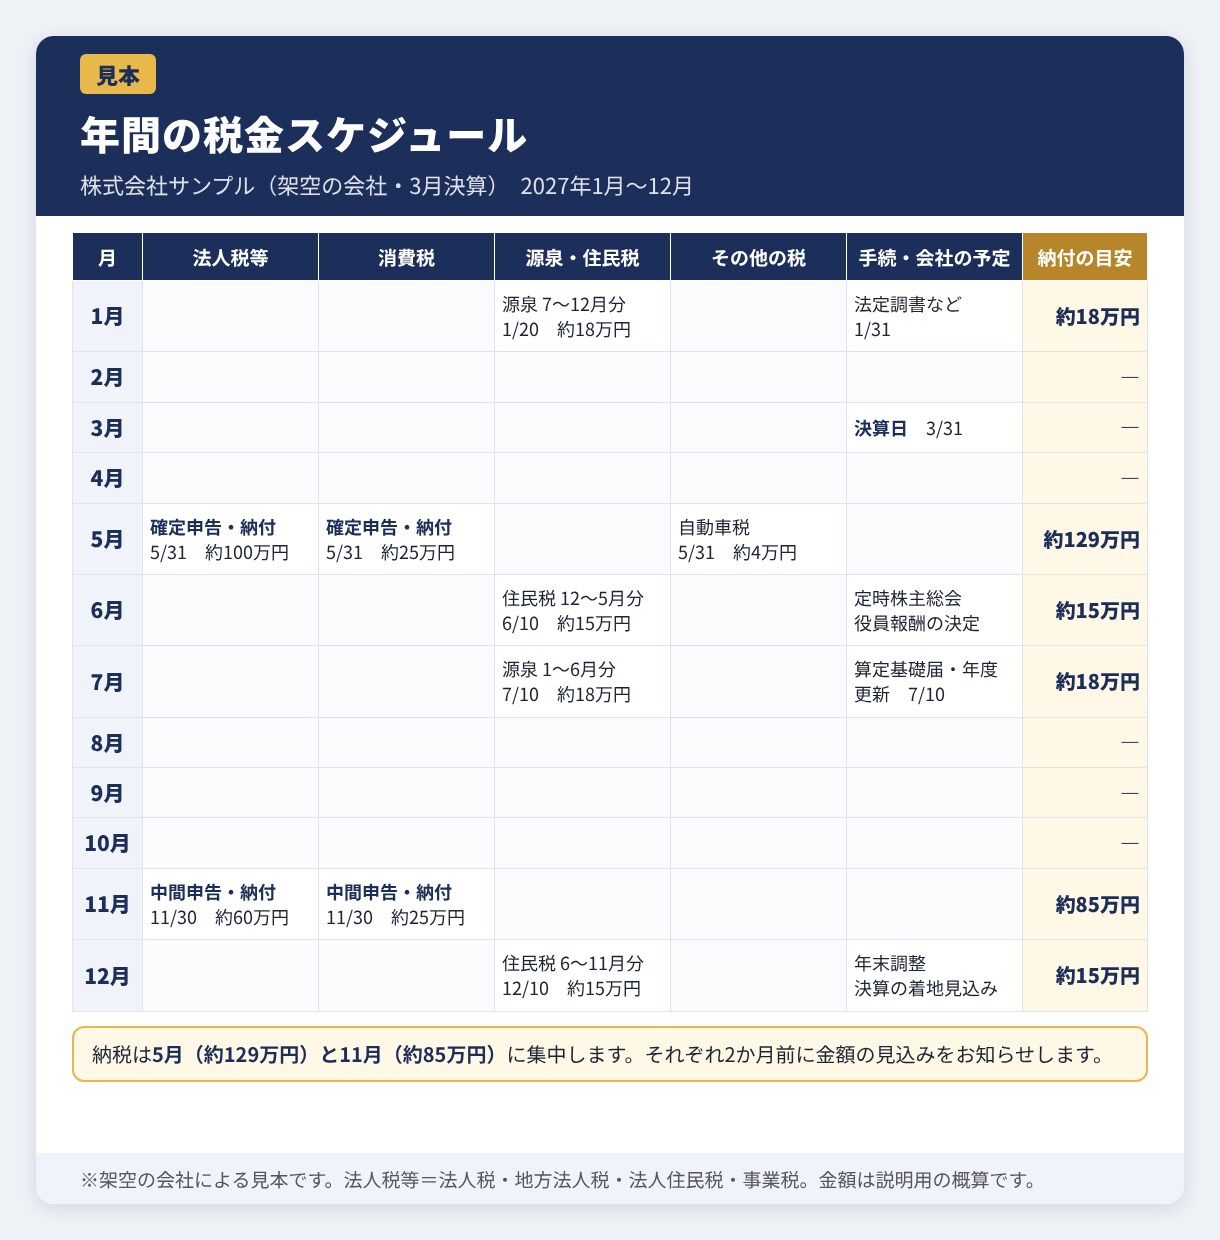
Task: Click the 法人税等 column header
Action: pos(230,257)
